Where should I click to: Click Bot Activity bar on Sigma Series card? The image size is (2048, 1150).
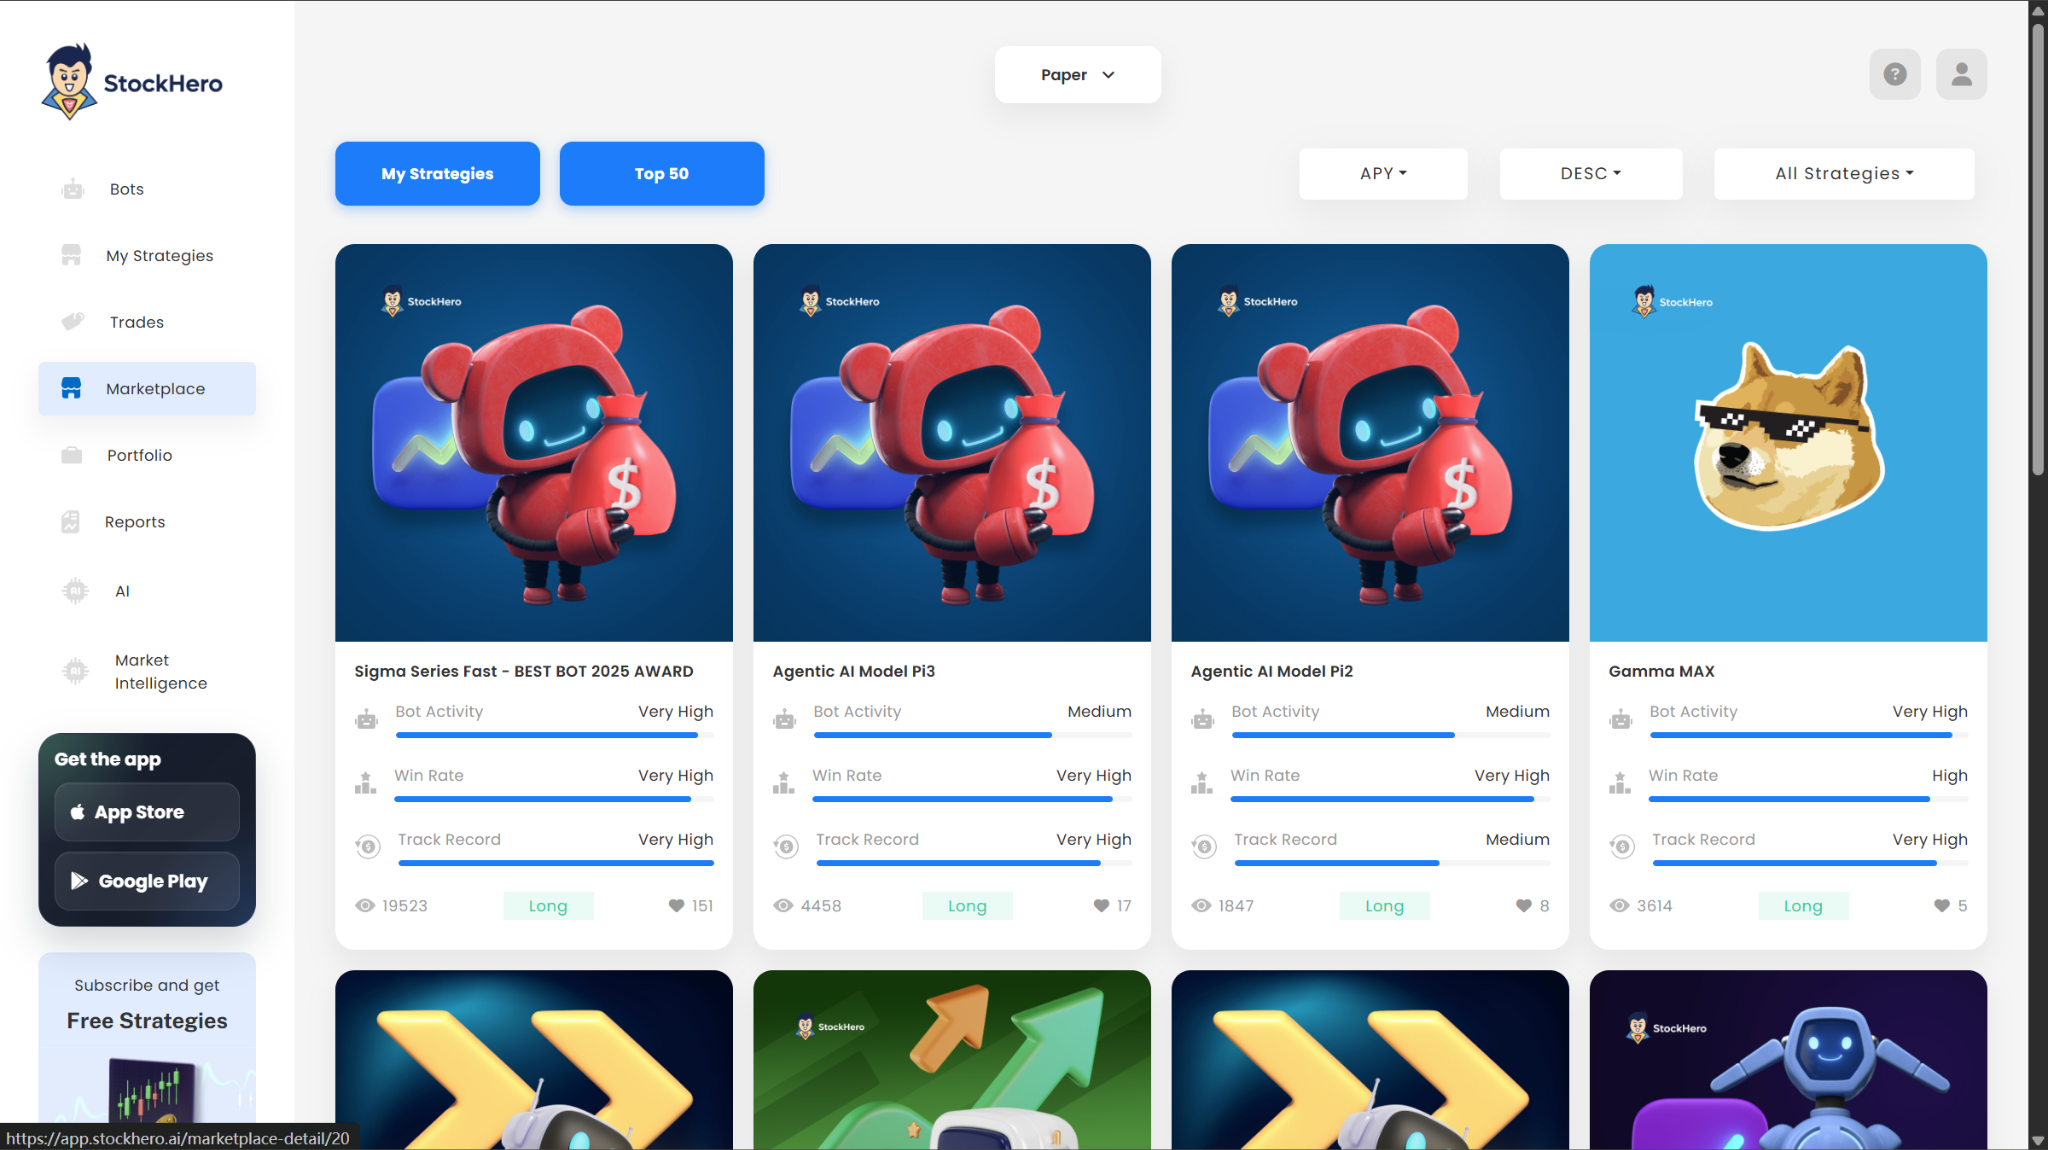click(x=554, y=735)
